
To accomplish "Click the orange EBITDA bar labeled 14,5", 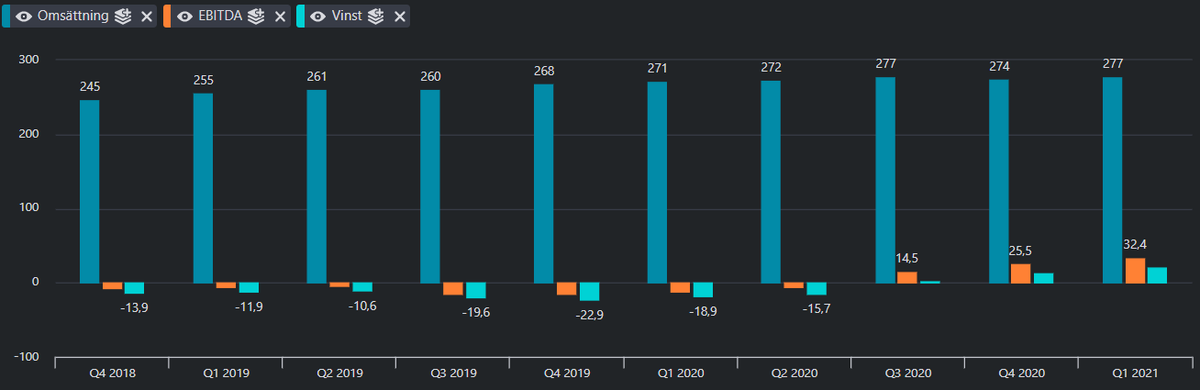I will coord(907,278).
